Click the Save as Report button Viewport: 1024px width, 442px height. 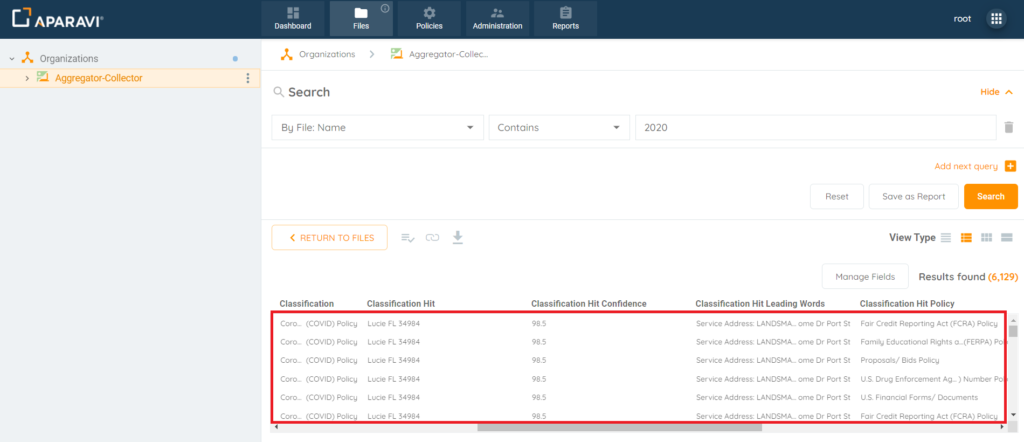click(912, 197)
